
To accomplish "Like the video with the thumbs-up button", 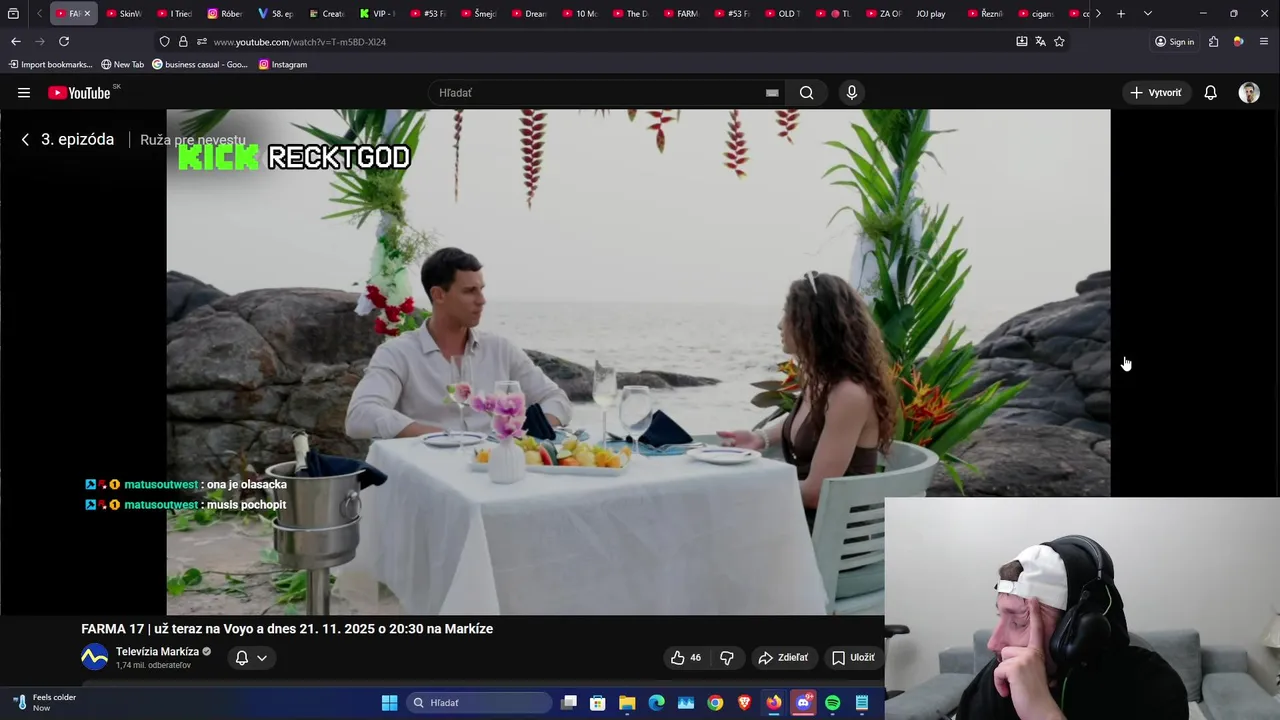I will point(686,657).
